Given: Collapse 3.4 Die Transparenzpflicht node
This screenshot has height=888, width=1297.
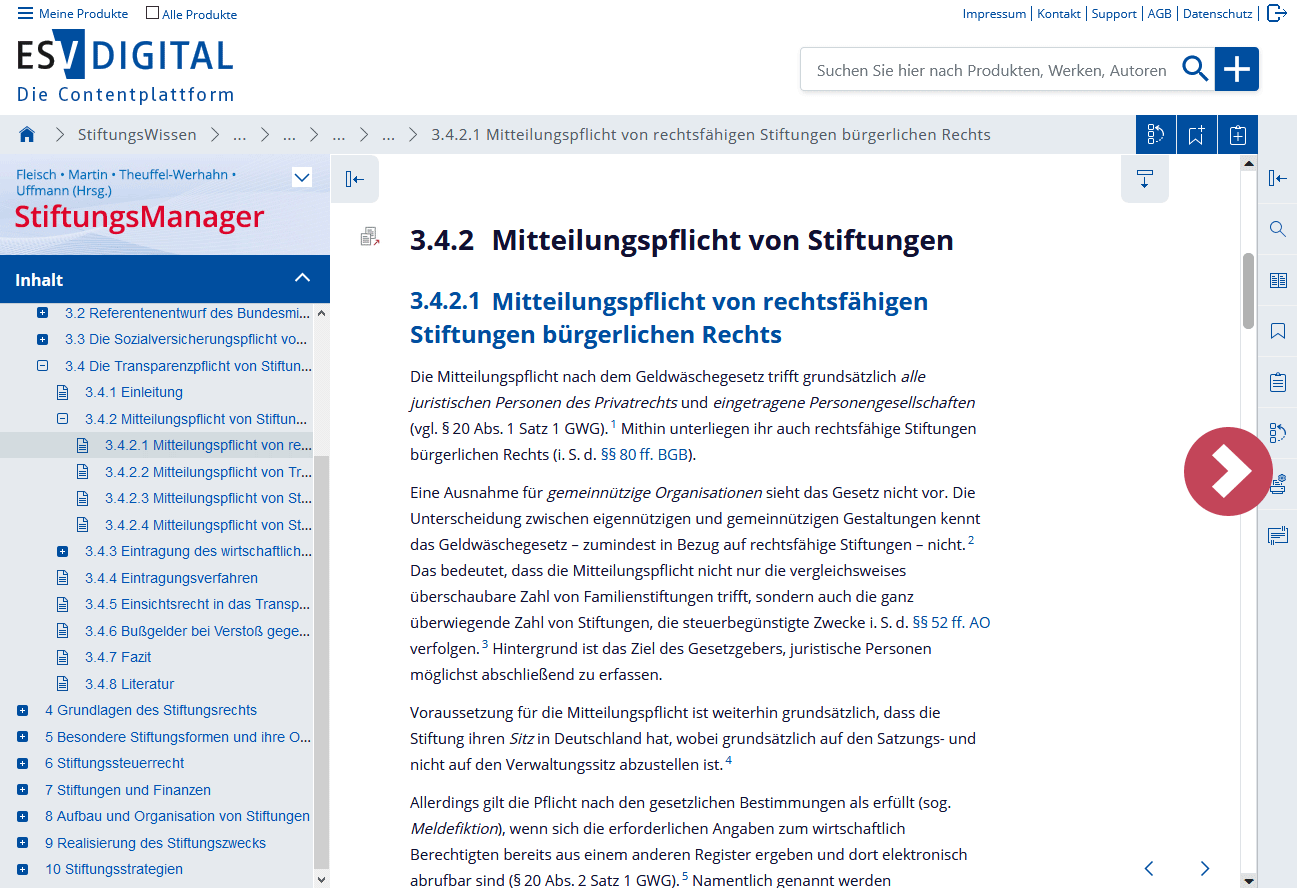Looking at the screenshot, I should click(42, 366).
